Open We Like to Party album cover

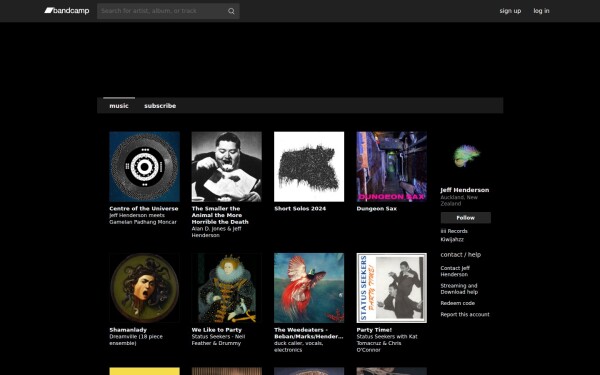(x=227, y=288)
